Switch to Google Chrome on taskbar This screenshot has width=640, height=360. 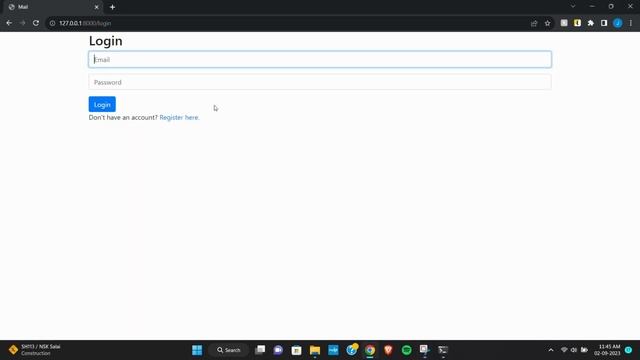tap(370, 350)
